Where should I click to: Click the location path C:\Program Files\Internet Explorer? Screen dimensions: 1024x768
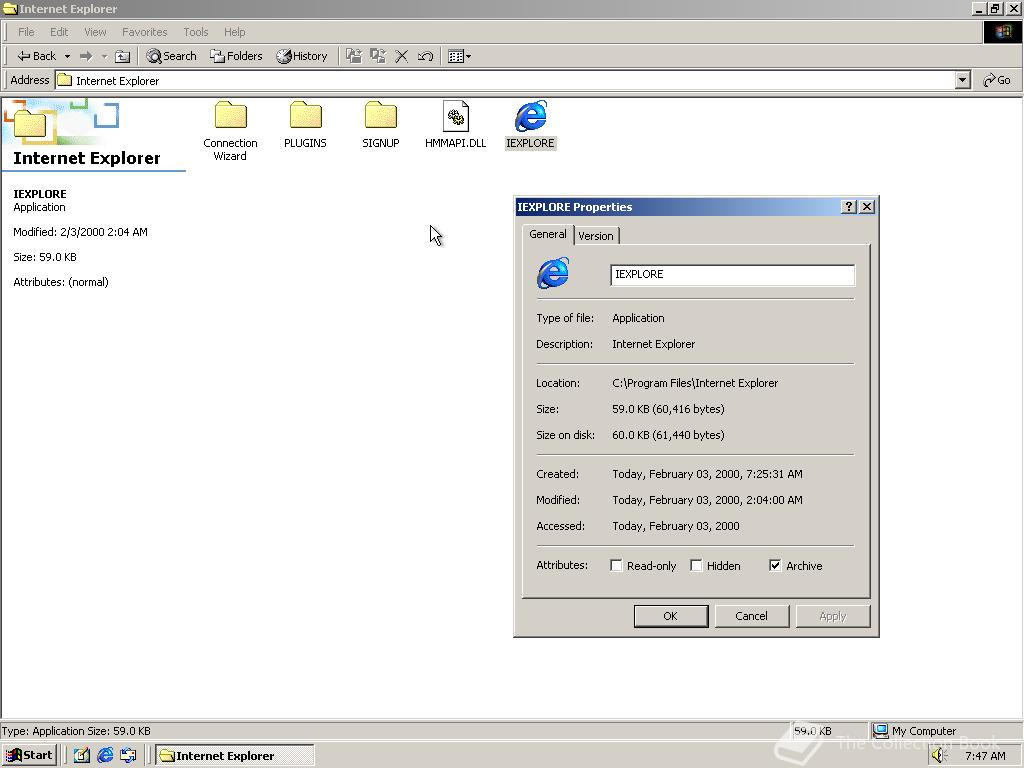[695, 383]
